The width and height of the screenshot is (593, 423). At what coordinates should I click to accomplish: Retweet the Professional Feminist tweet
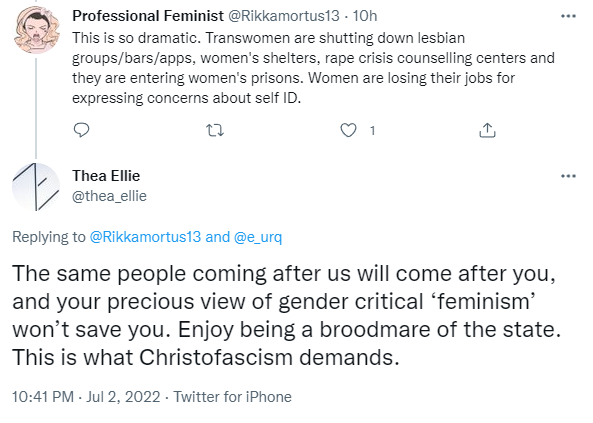click(x=215, y=131)
